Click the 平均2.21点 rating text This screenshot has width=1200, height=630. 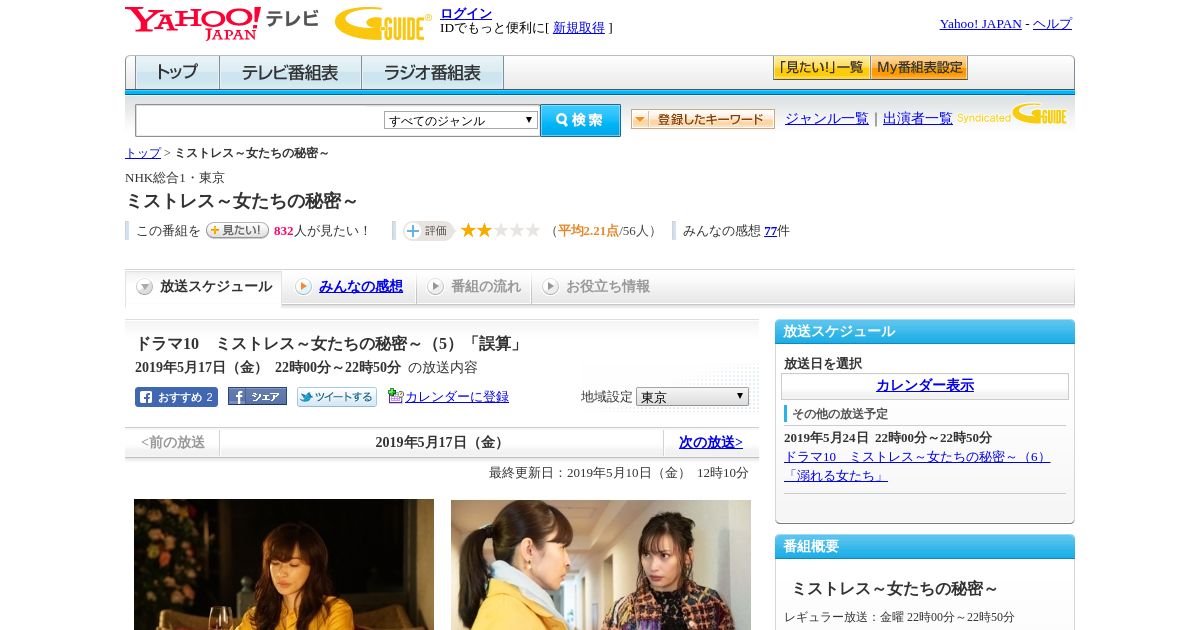point(589,231)
